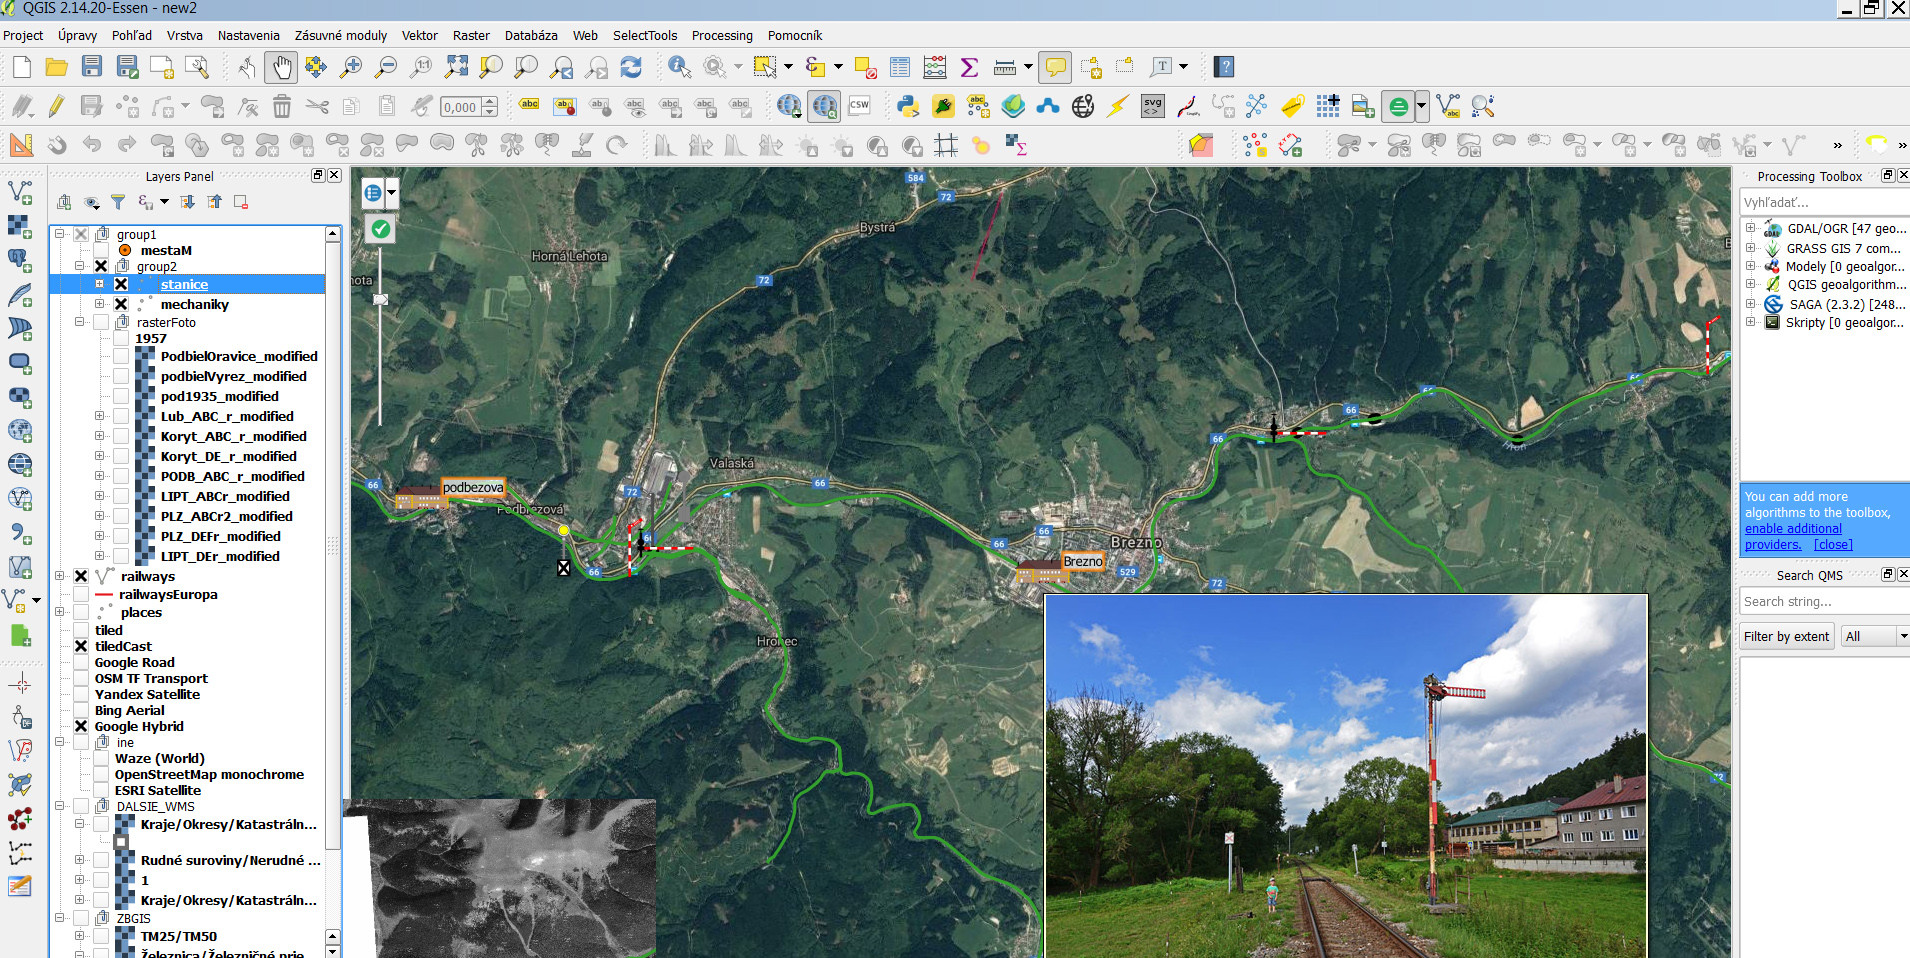Click the filter legend funnel icon in Layers Panel
1910x958 pixels.
point(118,202)
